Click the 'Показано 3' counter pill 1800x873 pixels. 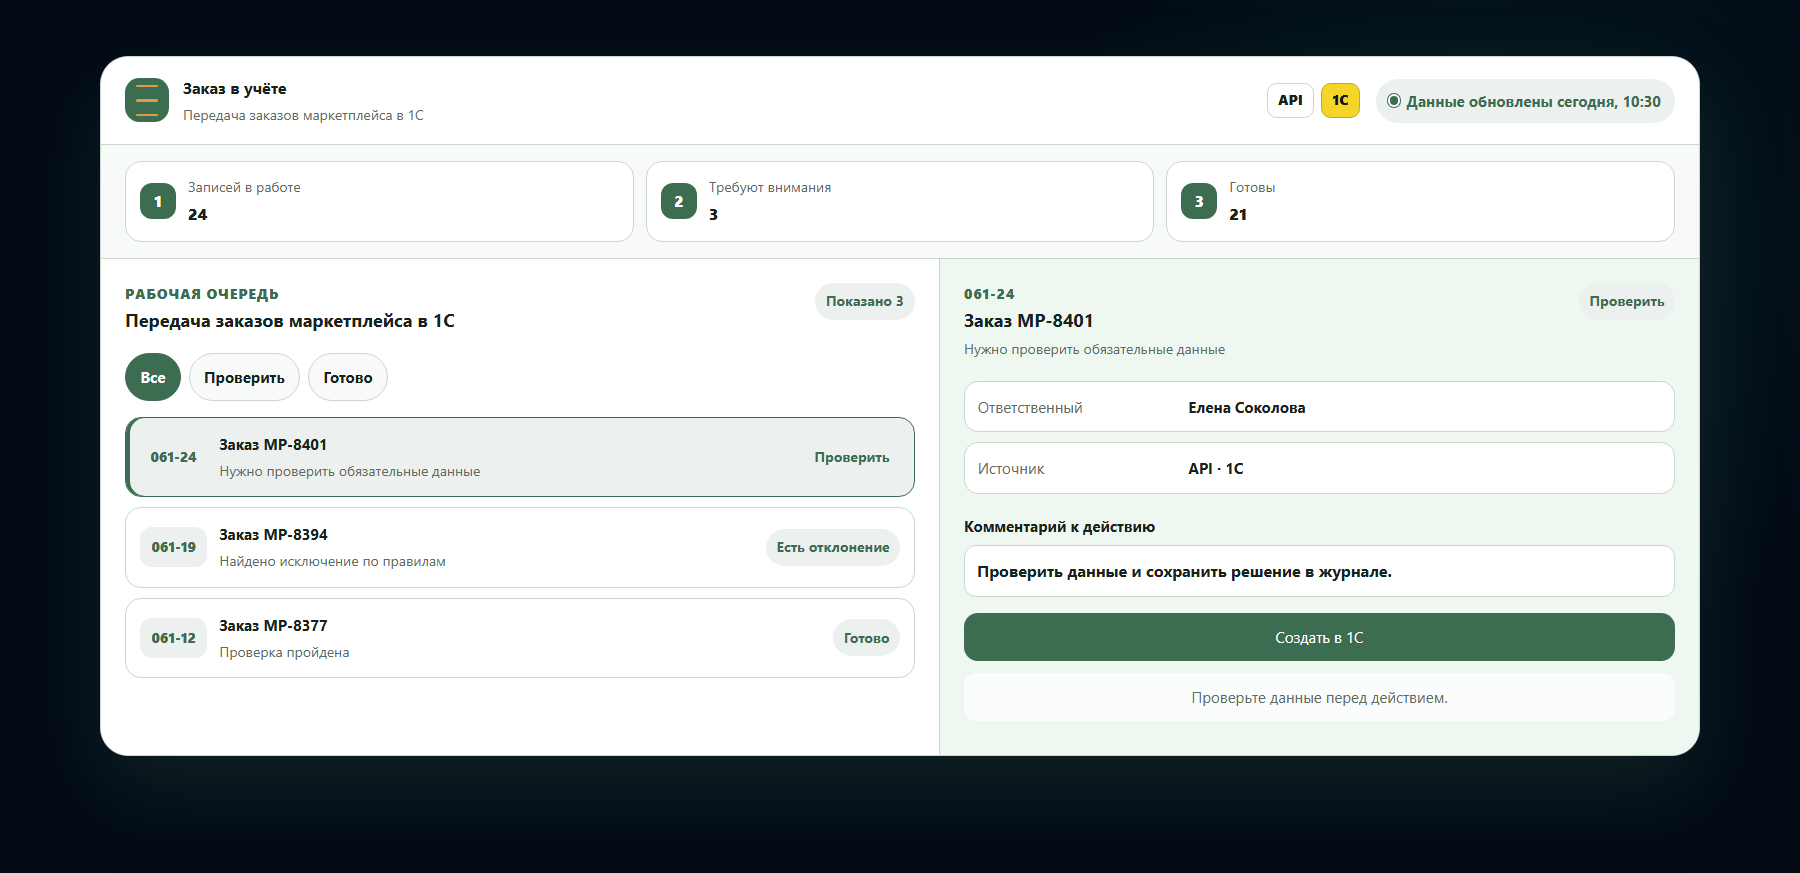865,301
